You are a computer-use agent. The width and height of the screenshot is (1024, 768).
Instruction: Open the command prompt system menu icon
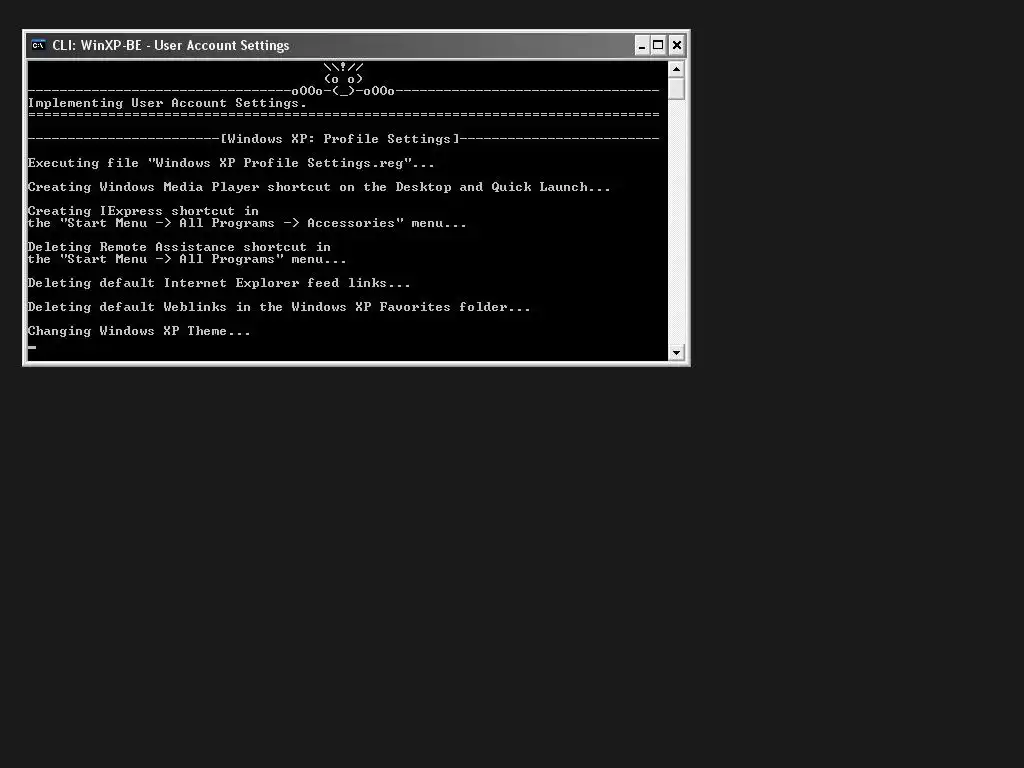(39, 45)
